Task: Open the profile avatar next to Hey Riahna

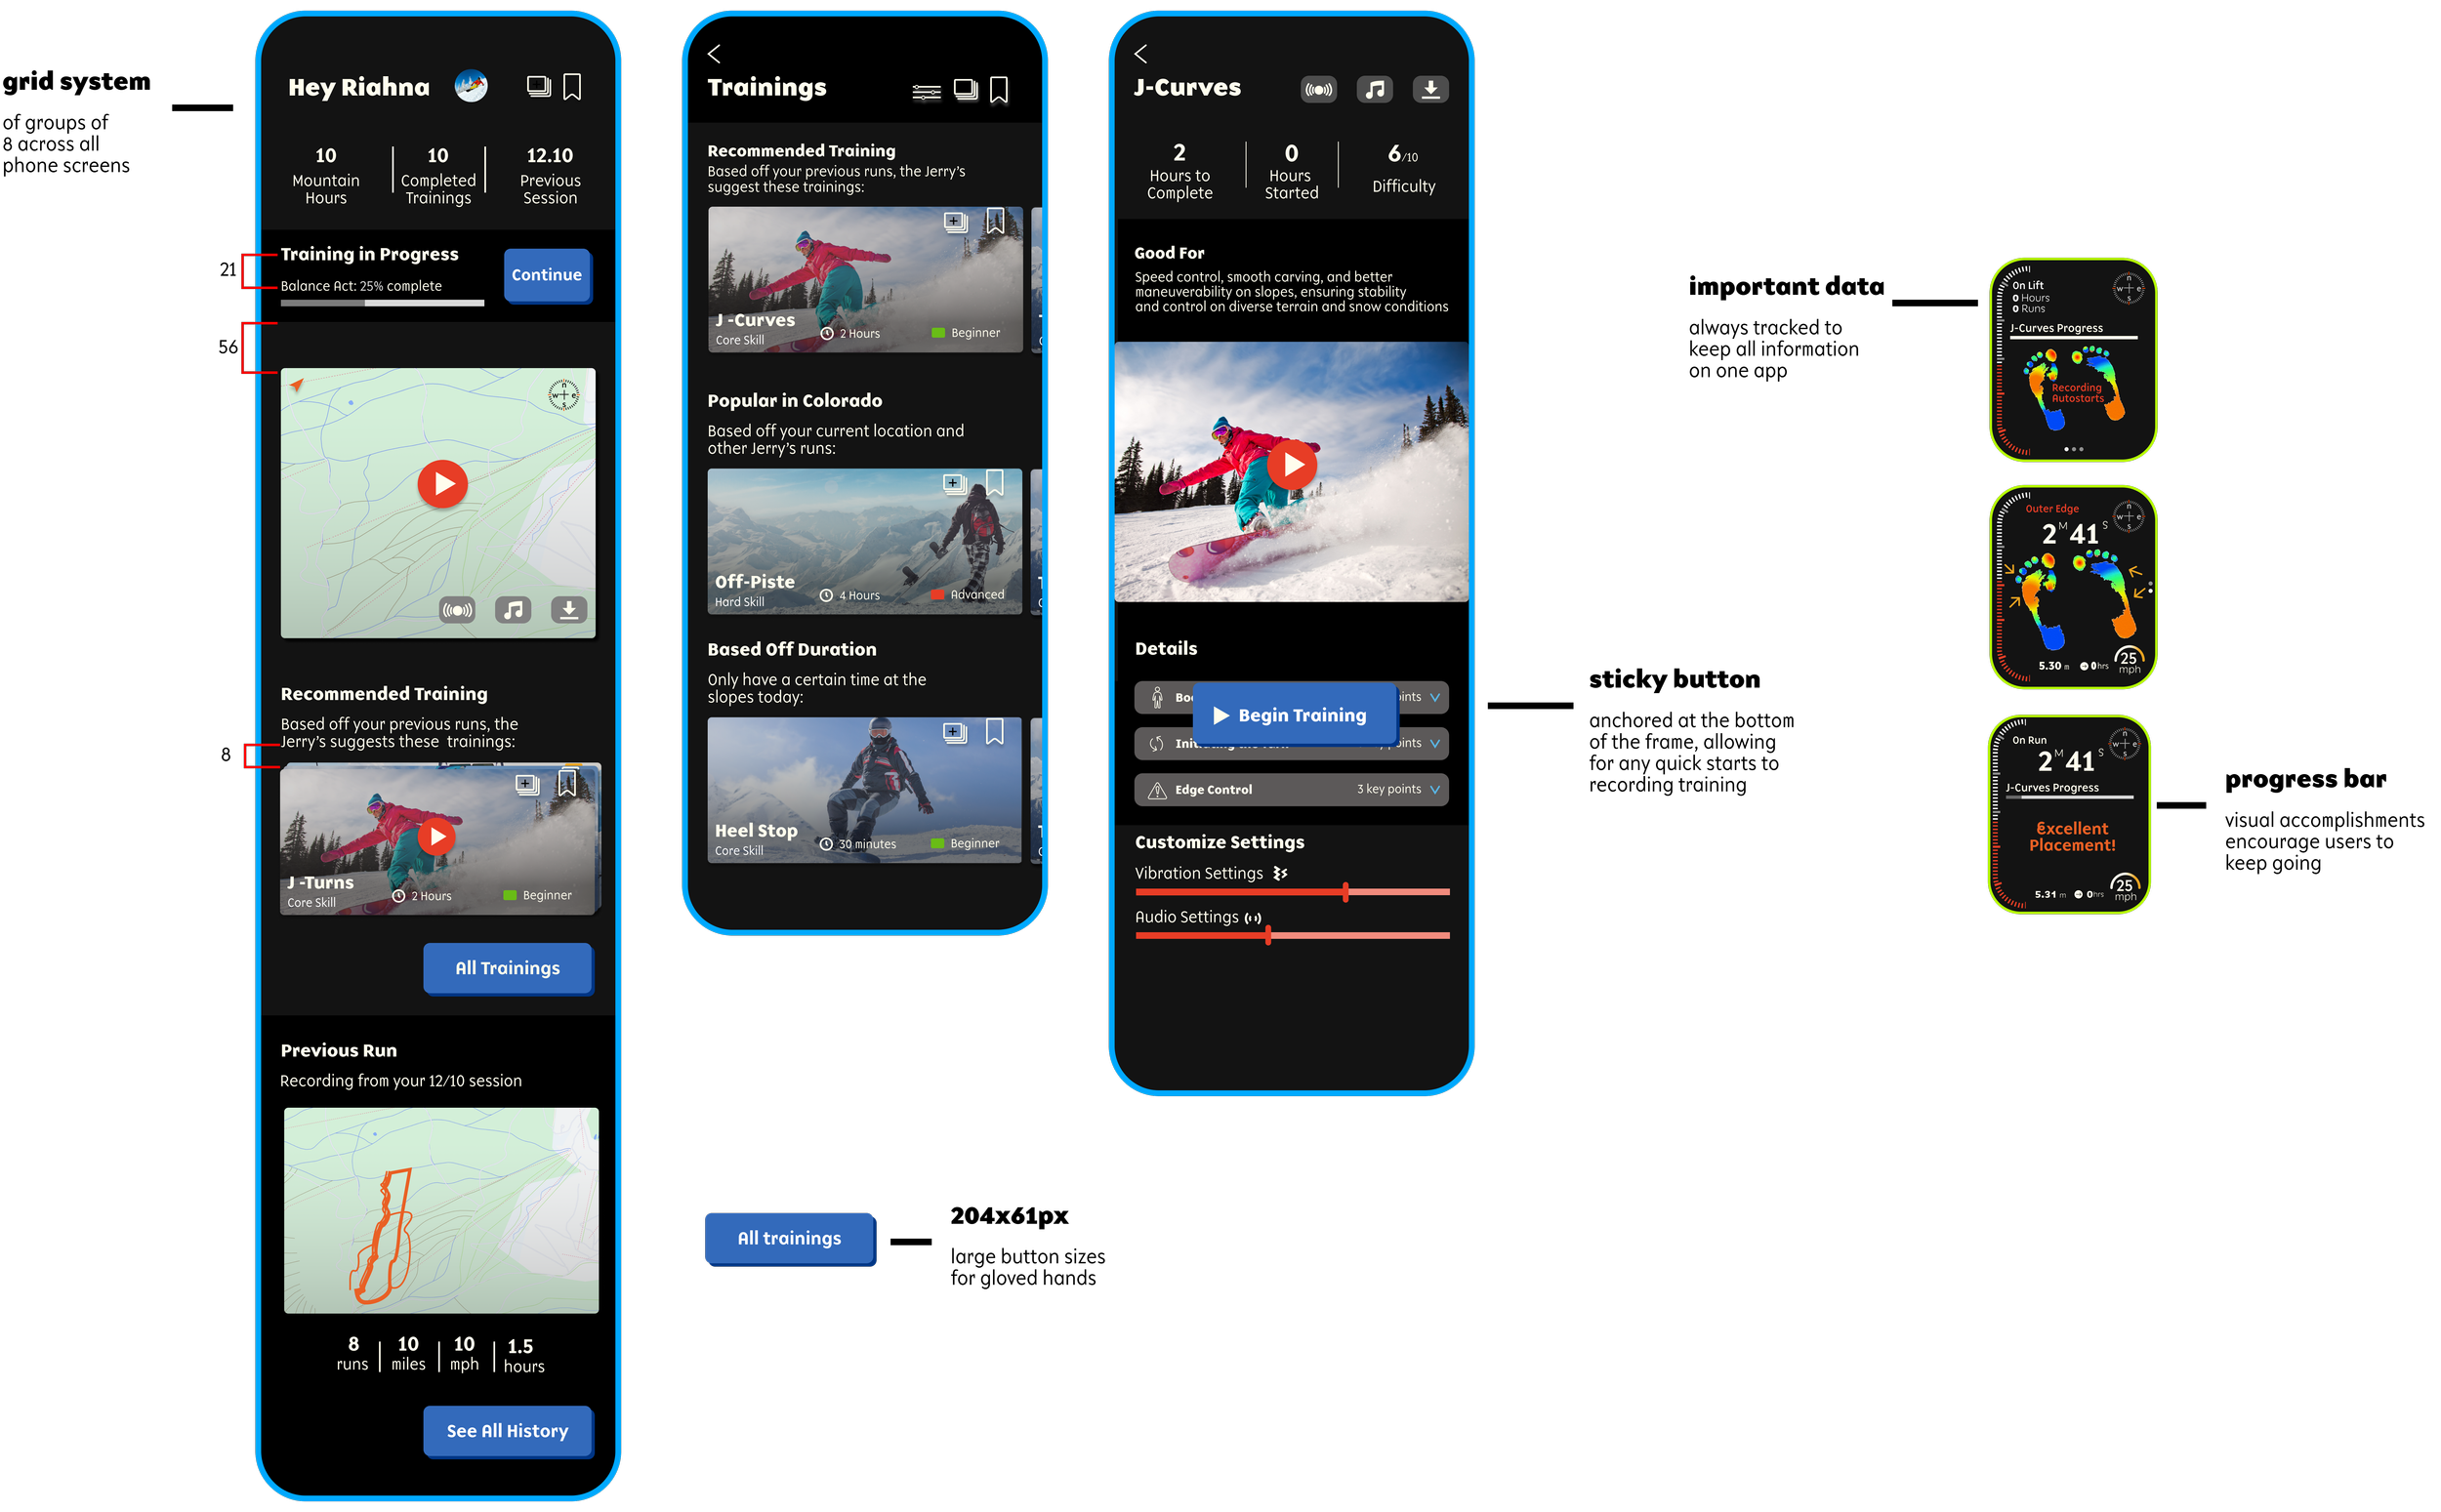Action: [x=471, y=86]
